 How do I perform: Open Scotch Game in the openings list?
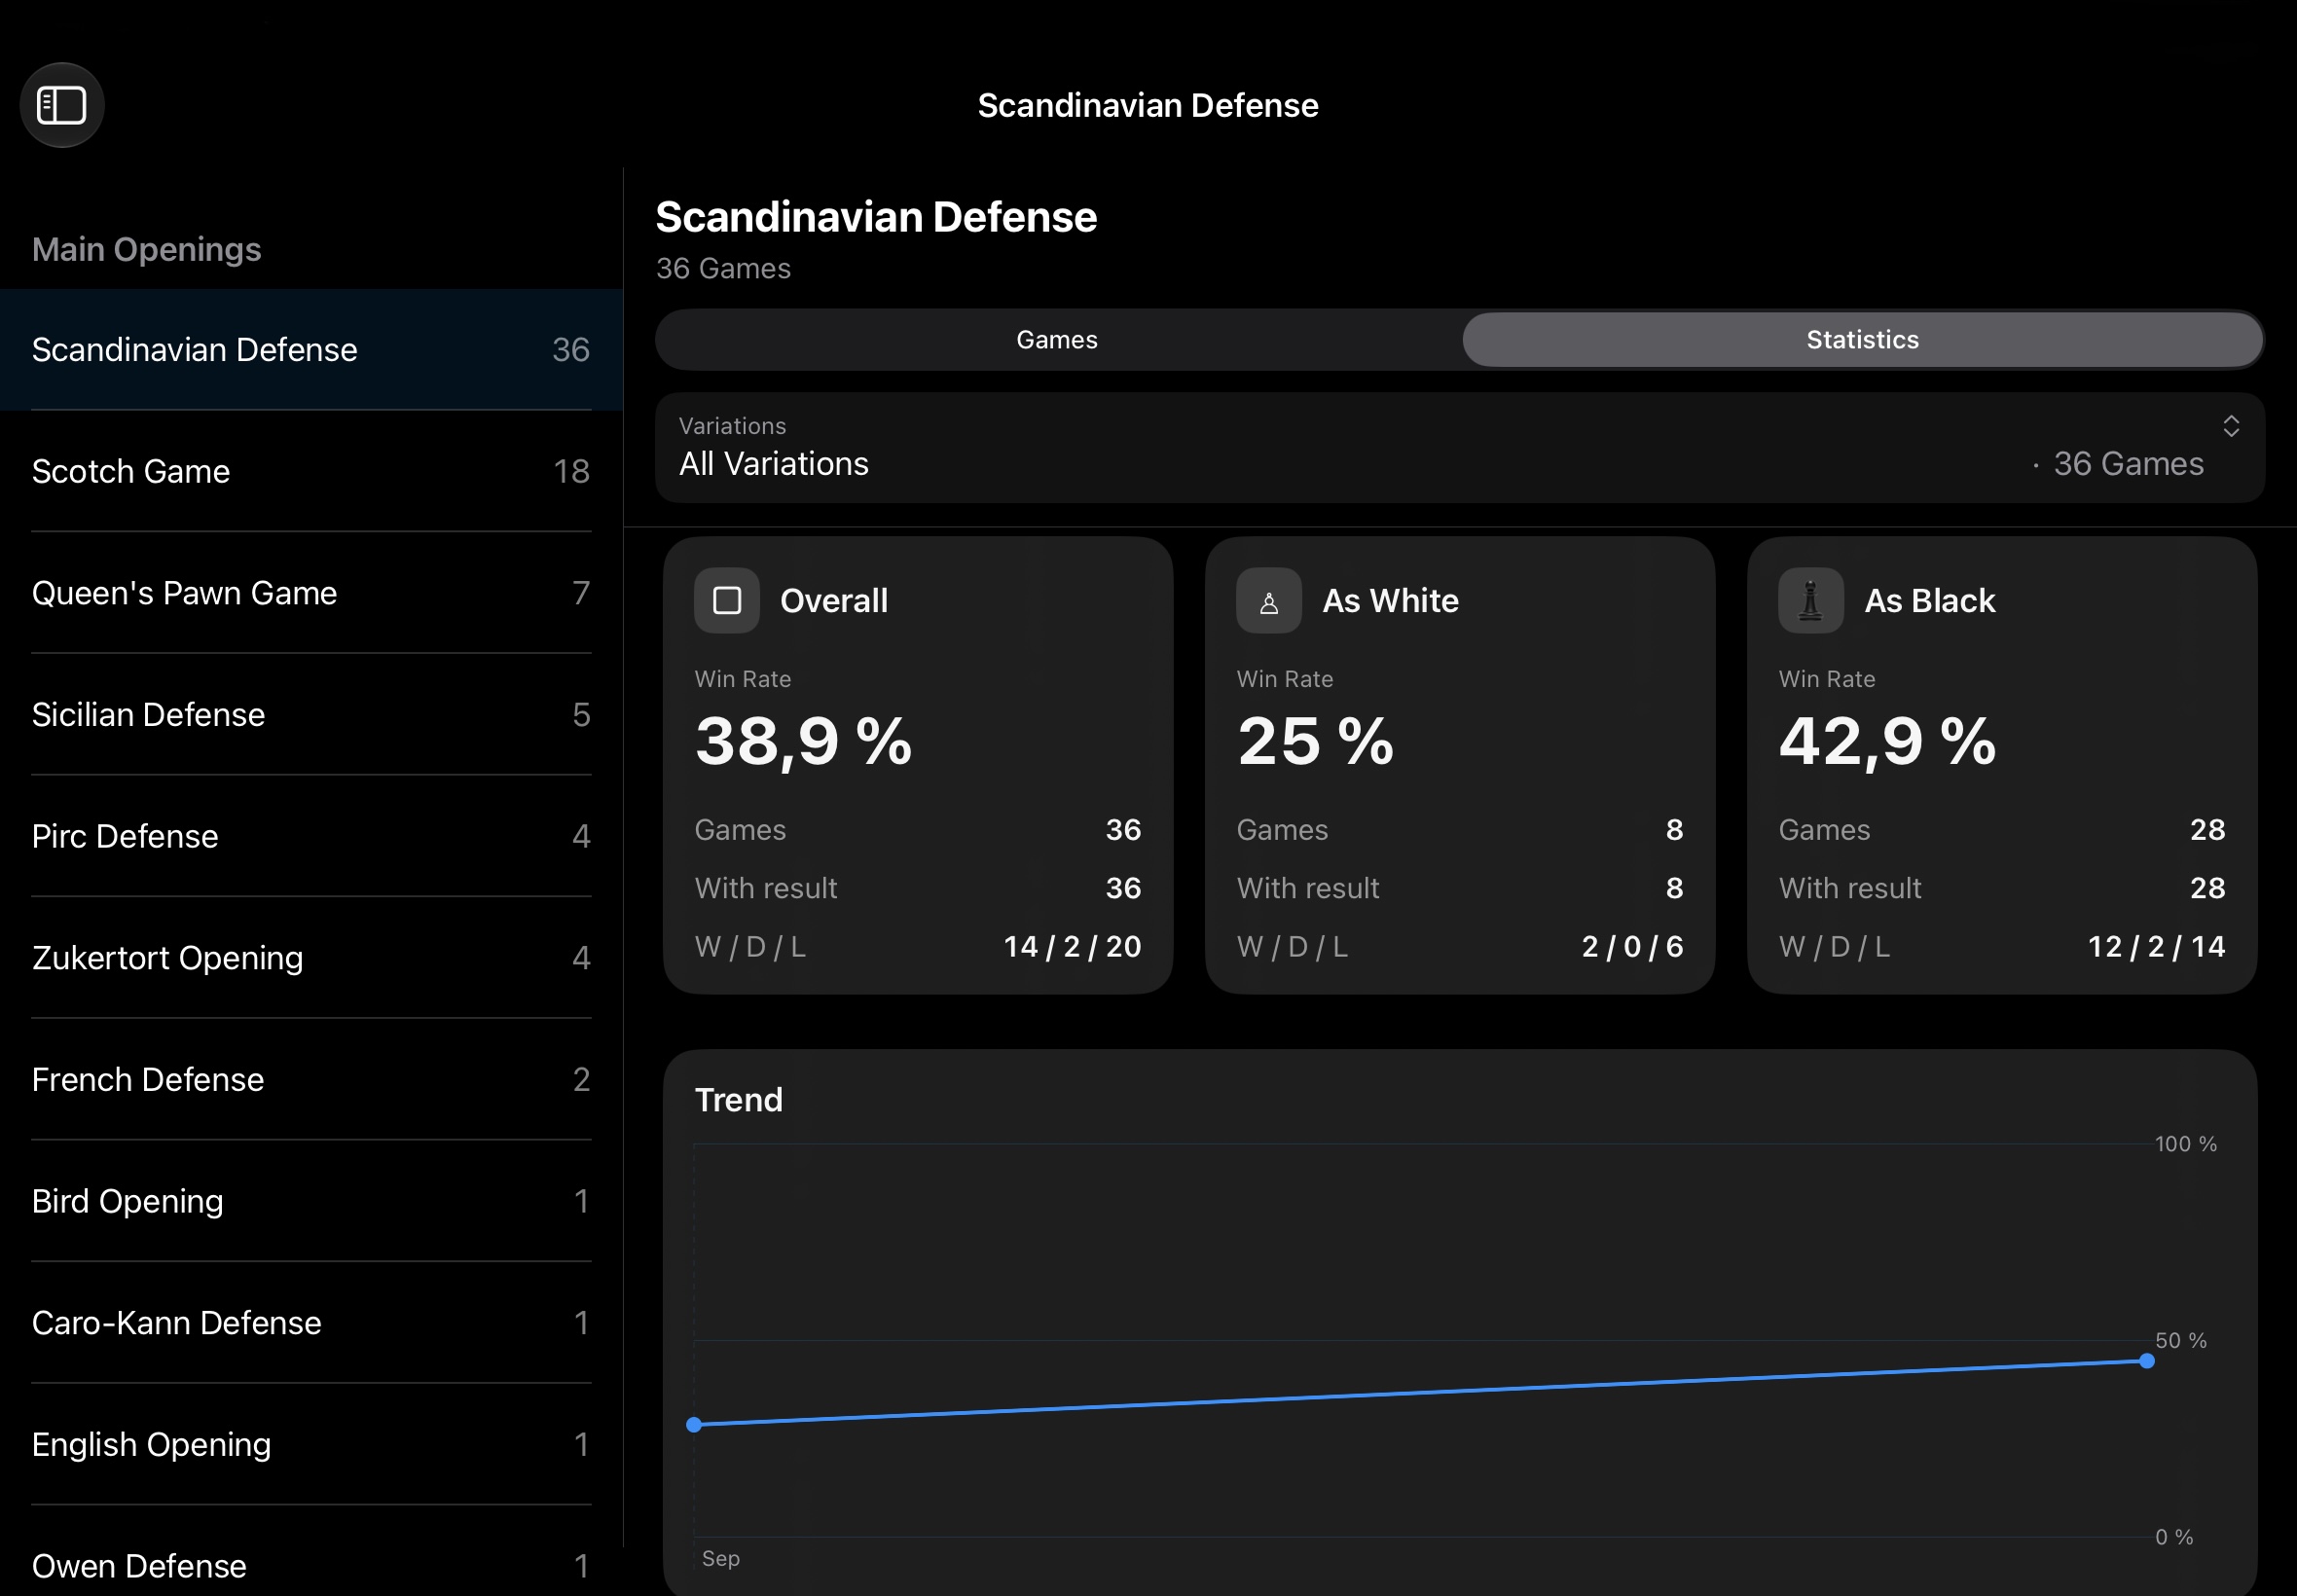coord(311,471)
